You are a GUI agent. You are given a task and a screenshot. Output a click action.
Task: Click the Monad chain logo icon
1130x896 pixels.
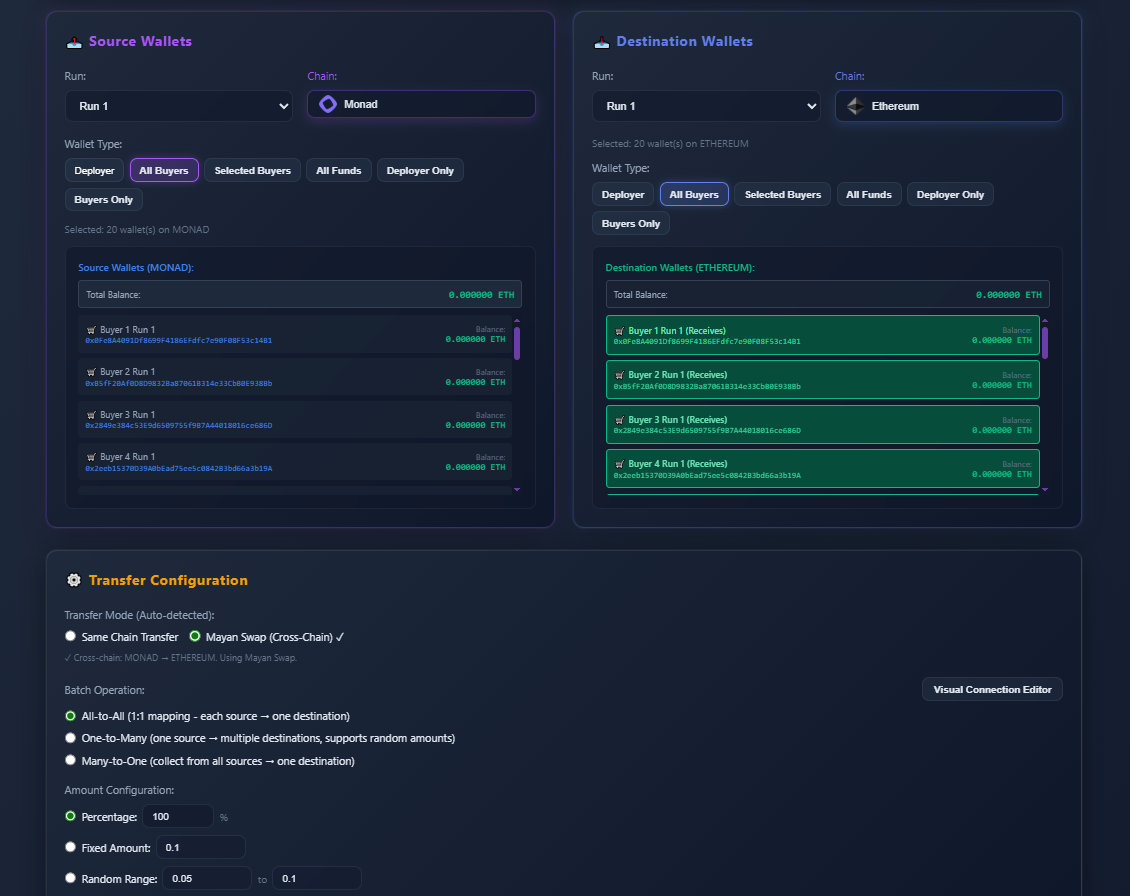(328, 103)
